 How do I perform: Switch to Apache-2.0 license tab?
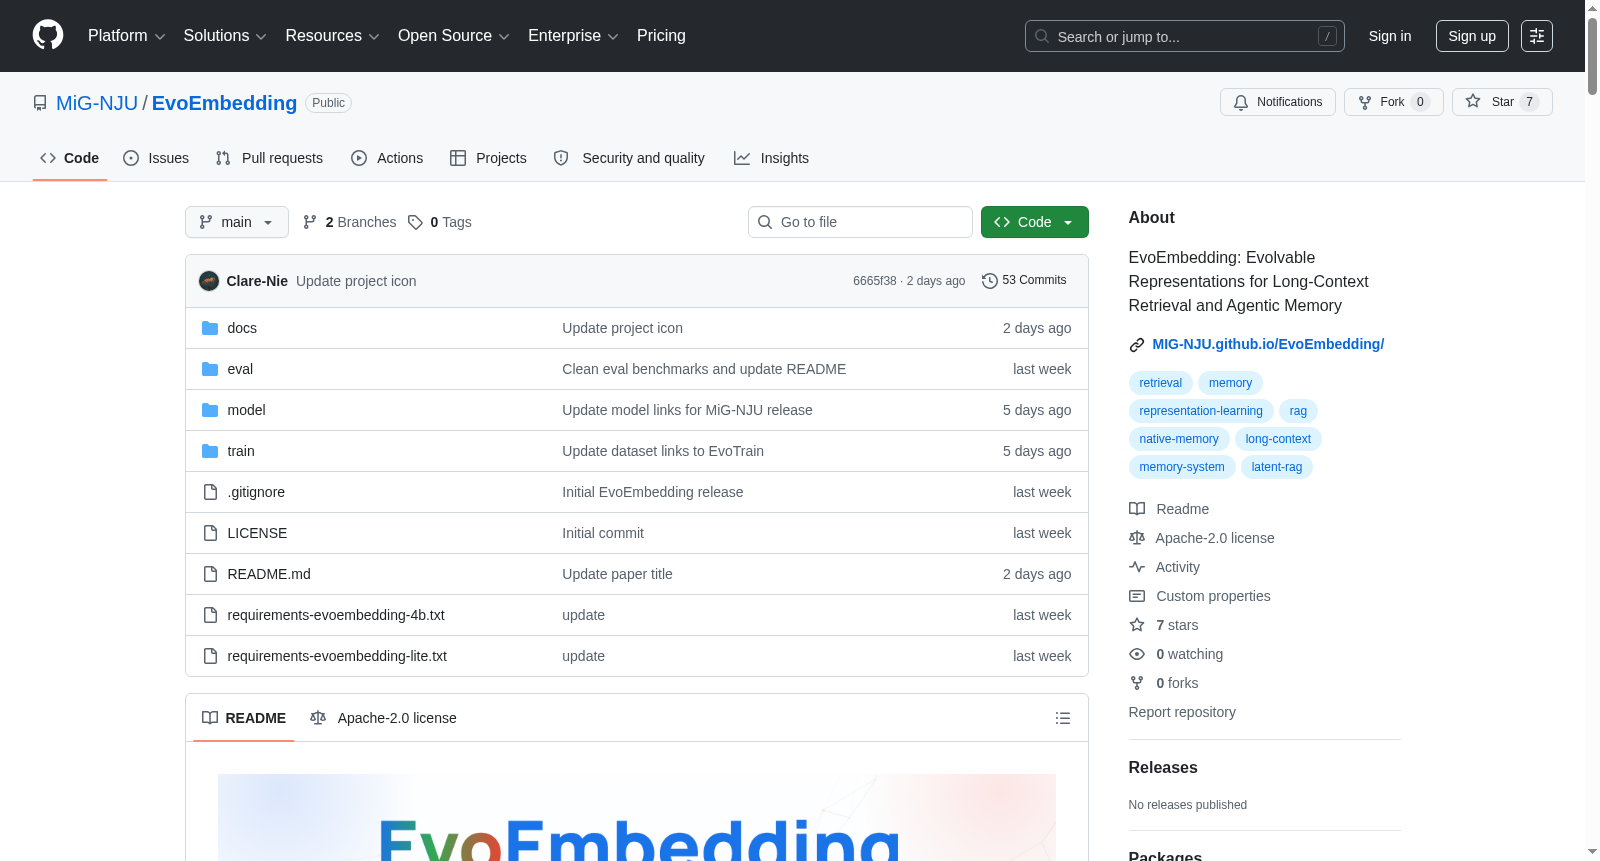[x=383, y=718]
